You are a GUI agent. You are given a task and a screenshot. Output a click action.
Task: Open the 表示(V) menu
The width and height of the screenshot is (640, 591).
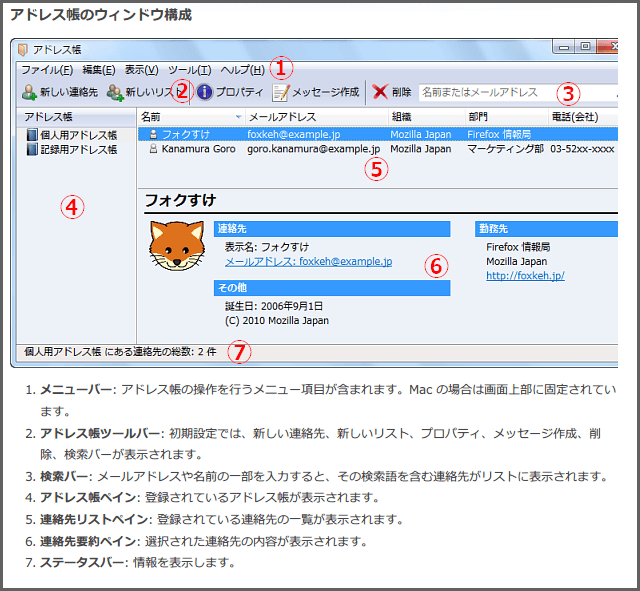141,70
